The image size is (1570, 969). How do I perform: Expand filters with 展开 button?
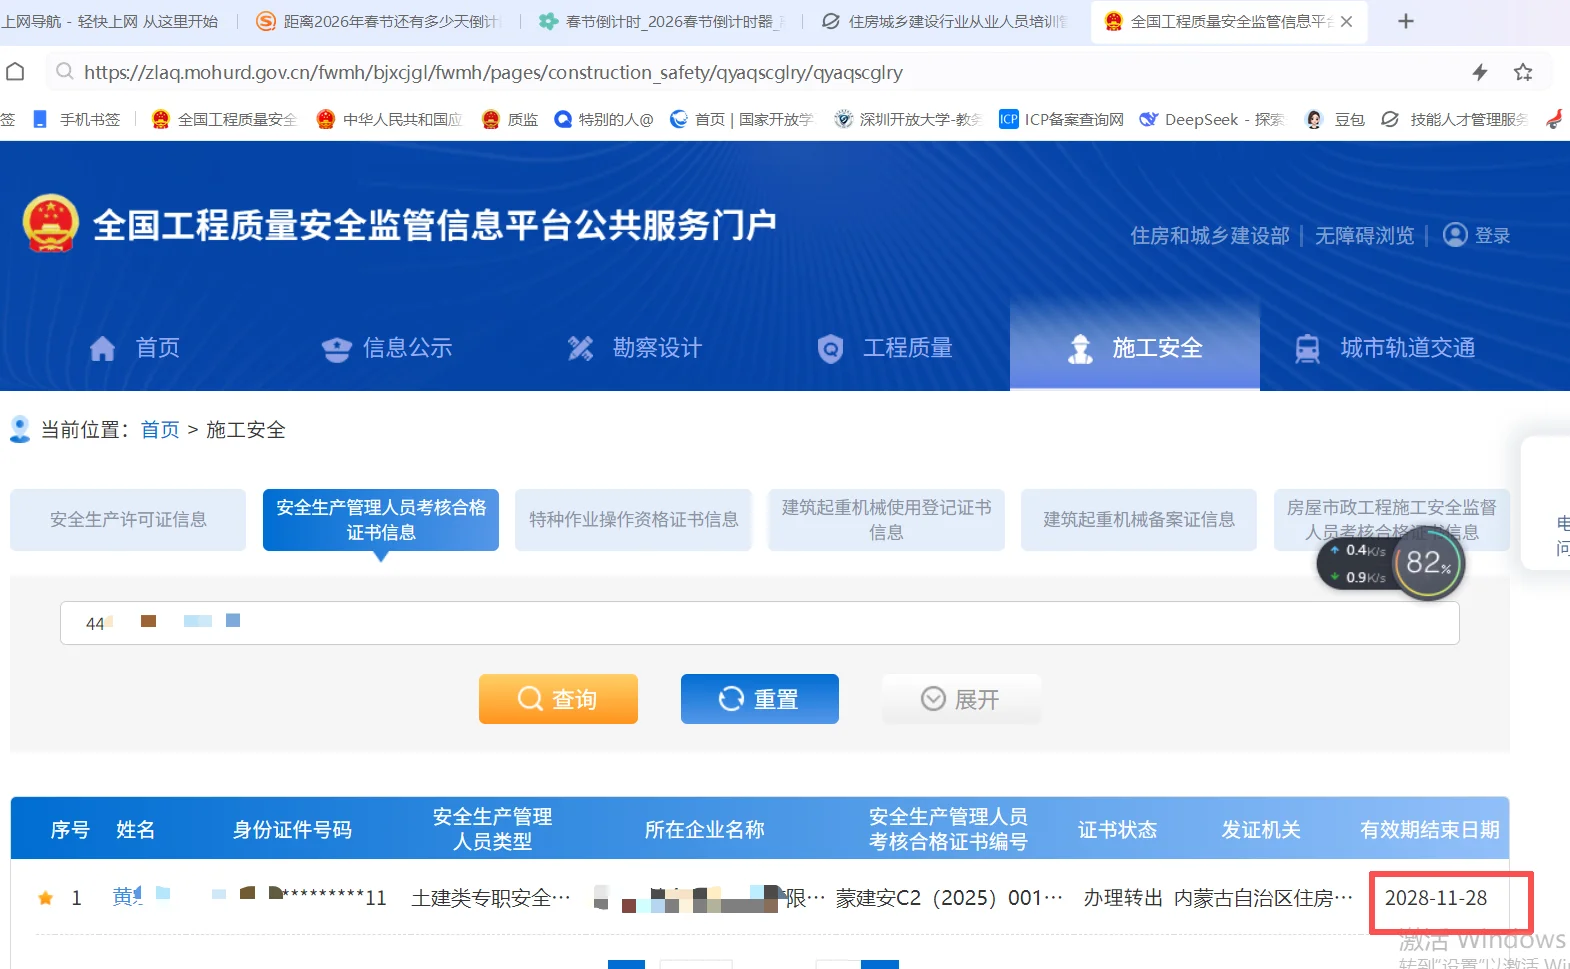(x=961, y=699)
